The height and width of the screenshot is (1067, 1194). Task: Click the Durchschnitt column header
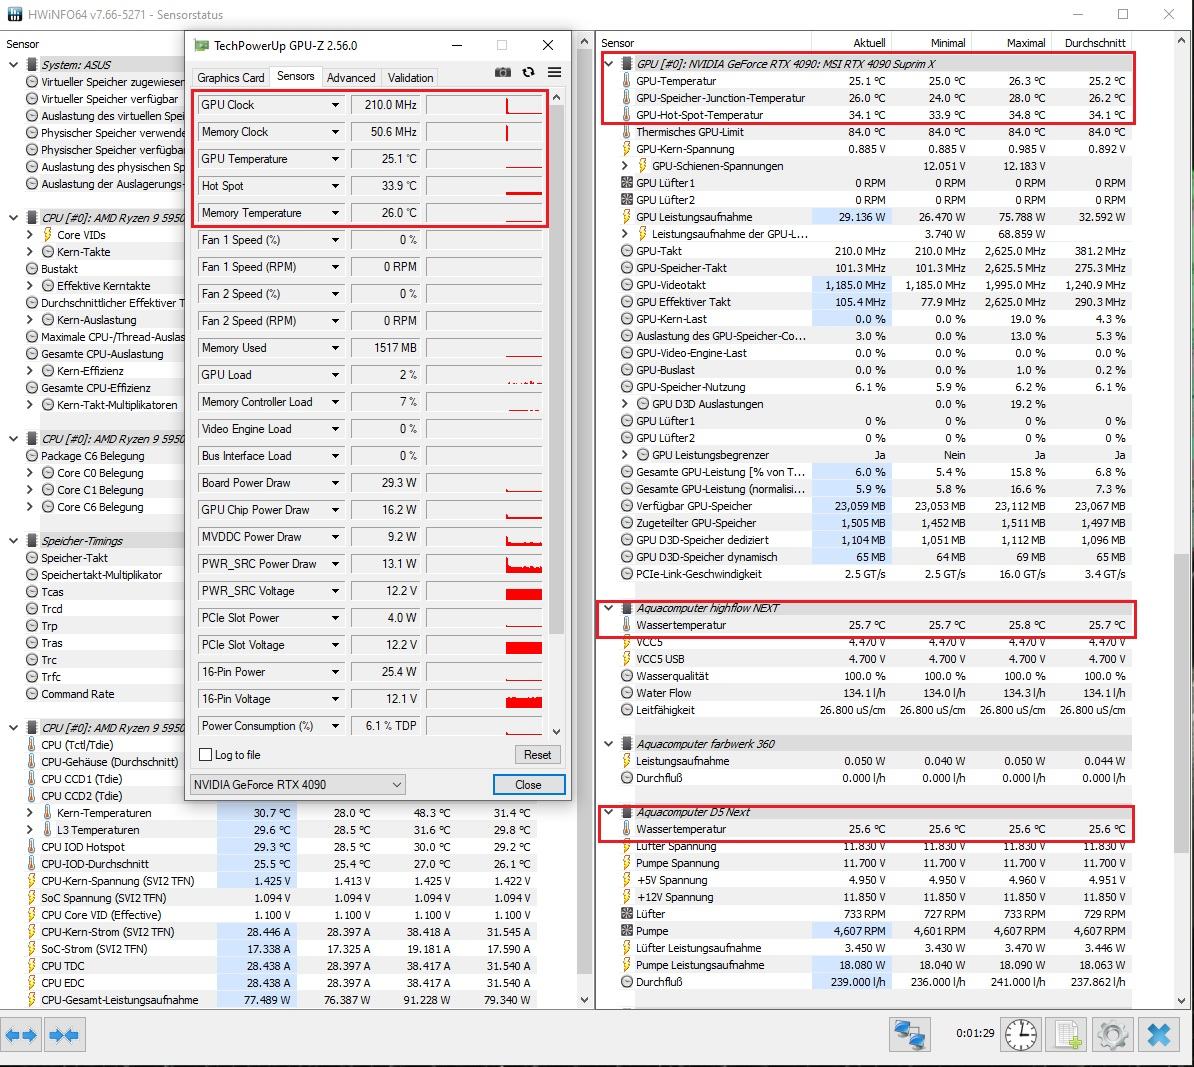click(x=1091, y=43)
